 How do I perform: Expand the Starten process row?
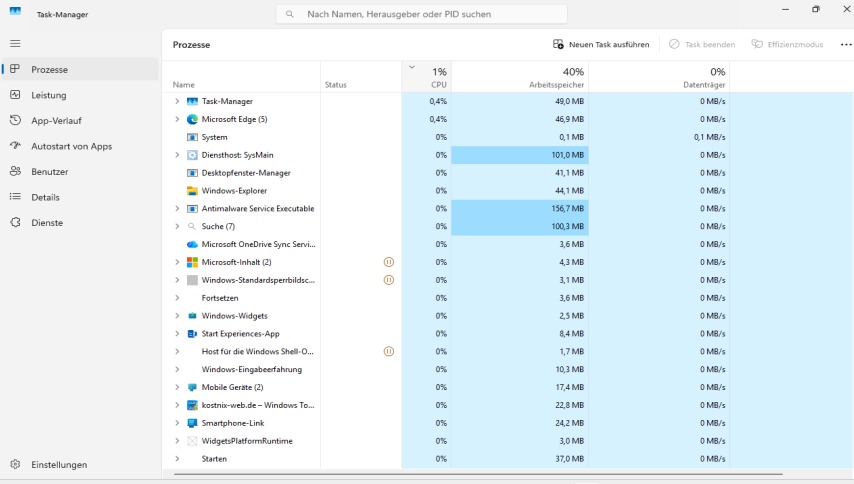click(x=177, y=459)
